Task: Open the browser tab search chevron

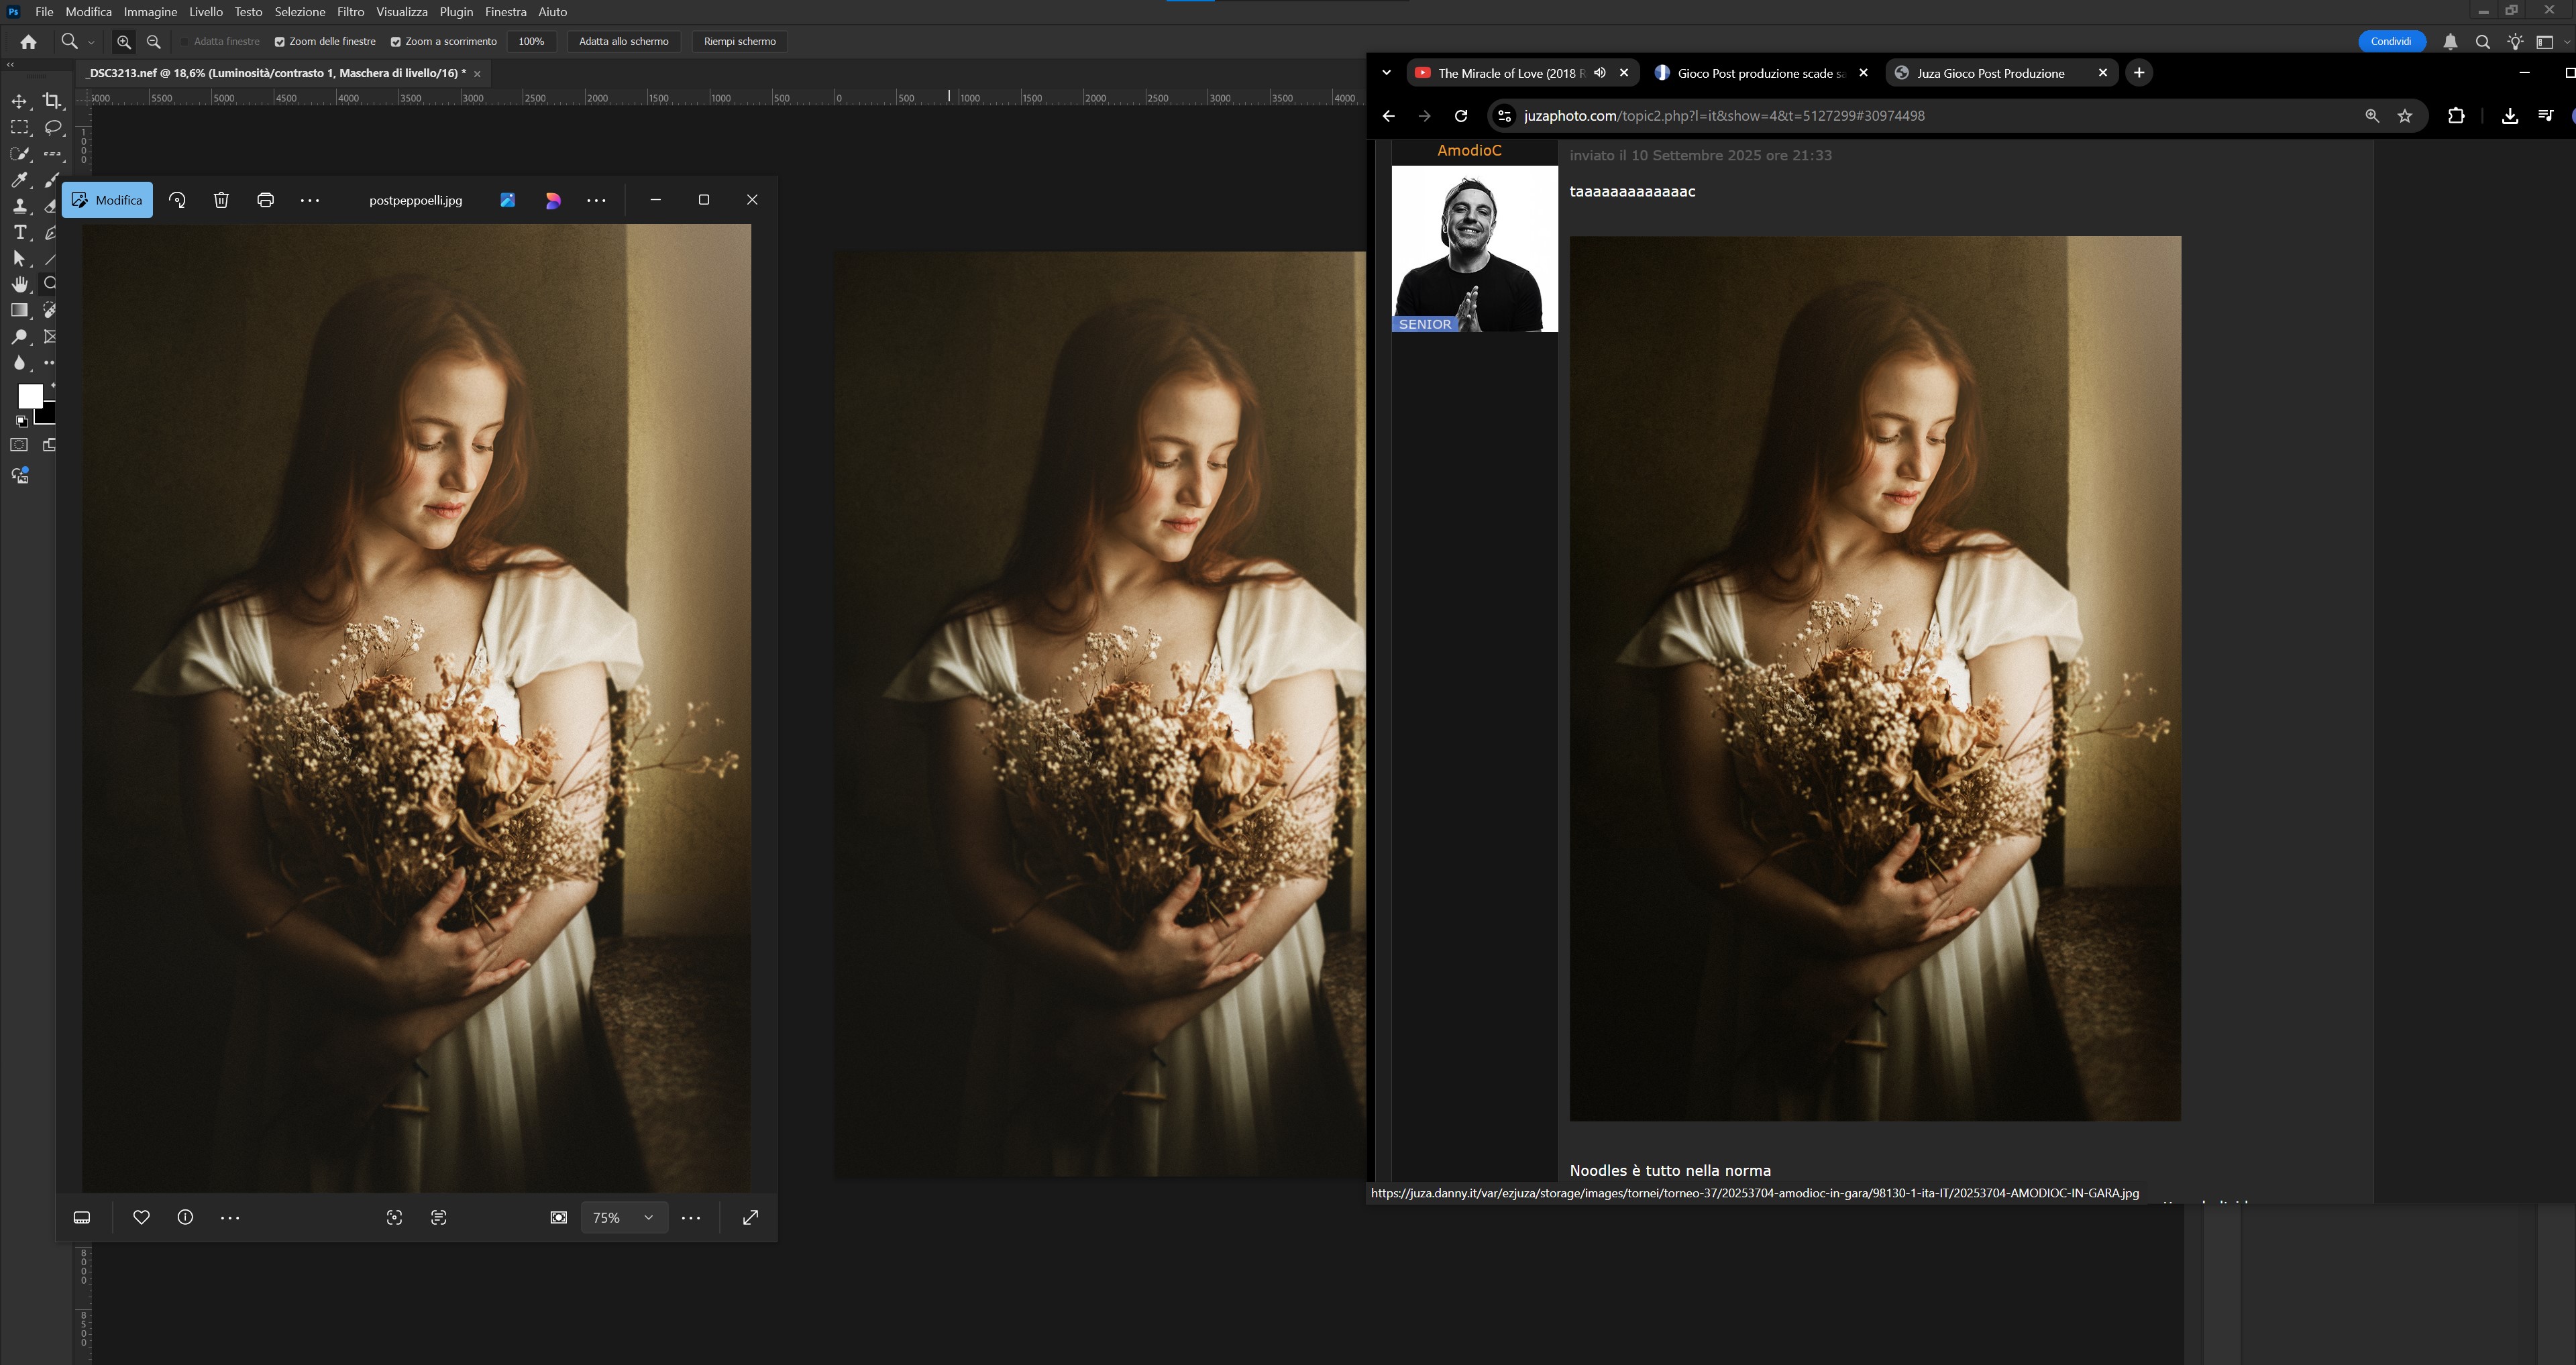Action: tap(1386, 73)
